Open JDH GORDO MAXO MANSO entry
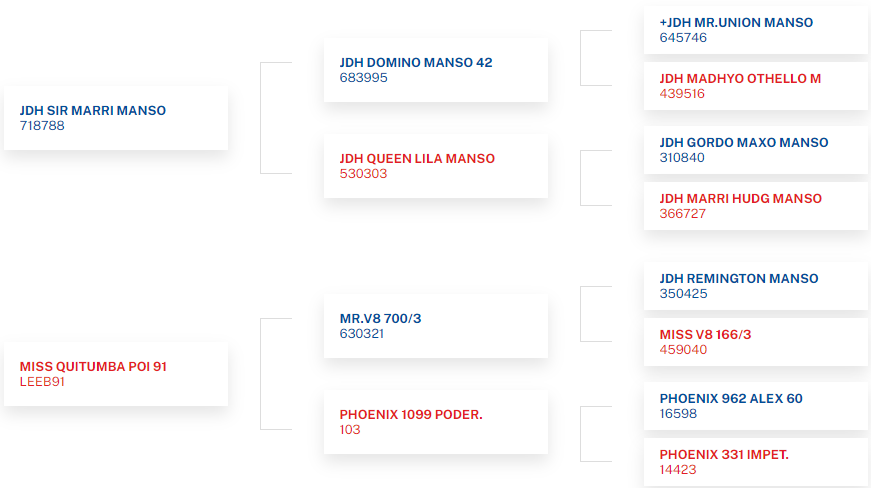 pos(755,150)
